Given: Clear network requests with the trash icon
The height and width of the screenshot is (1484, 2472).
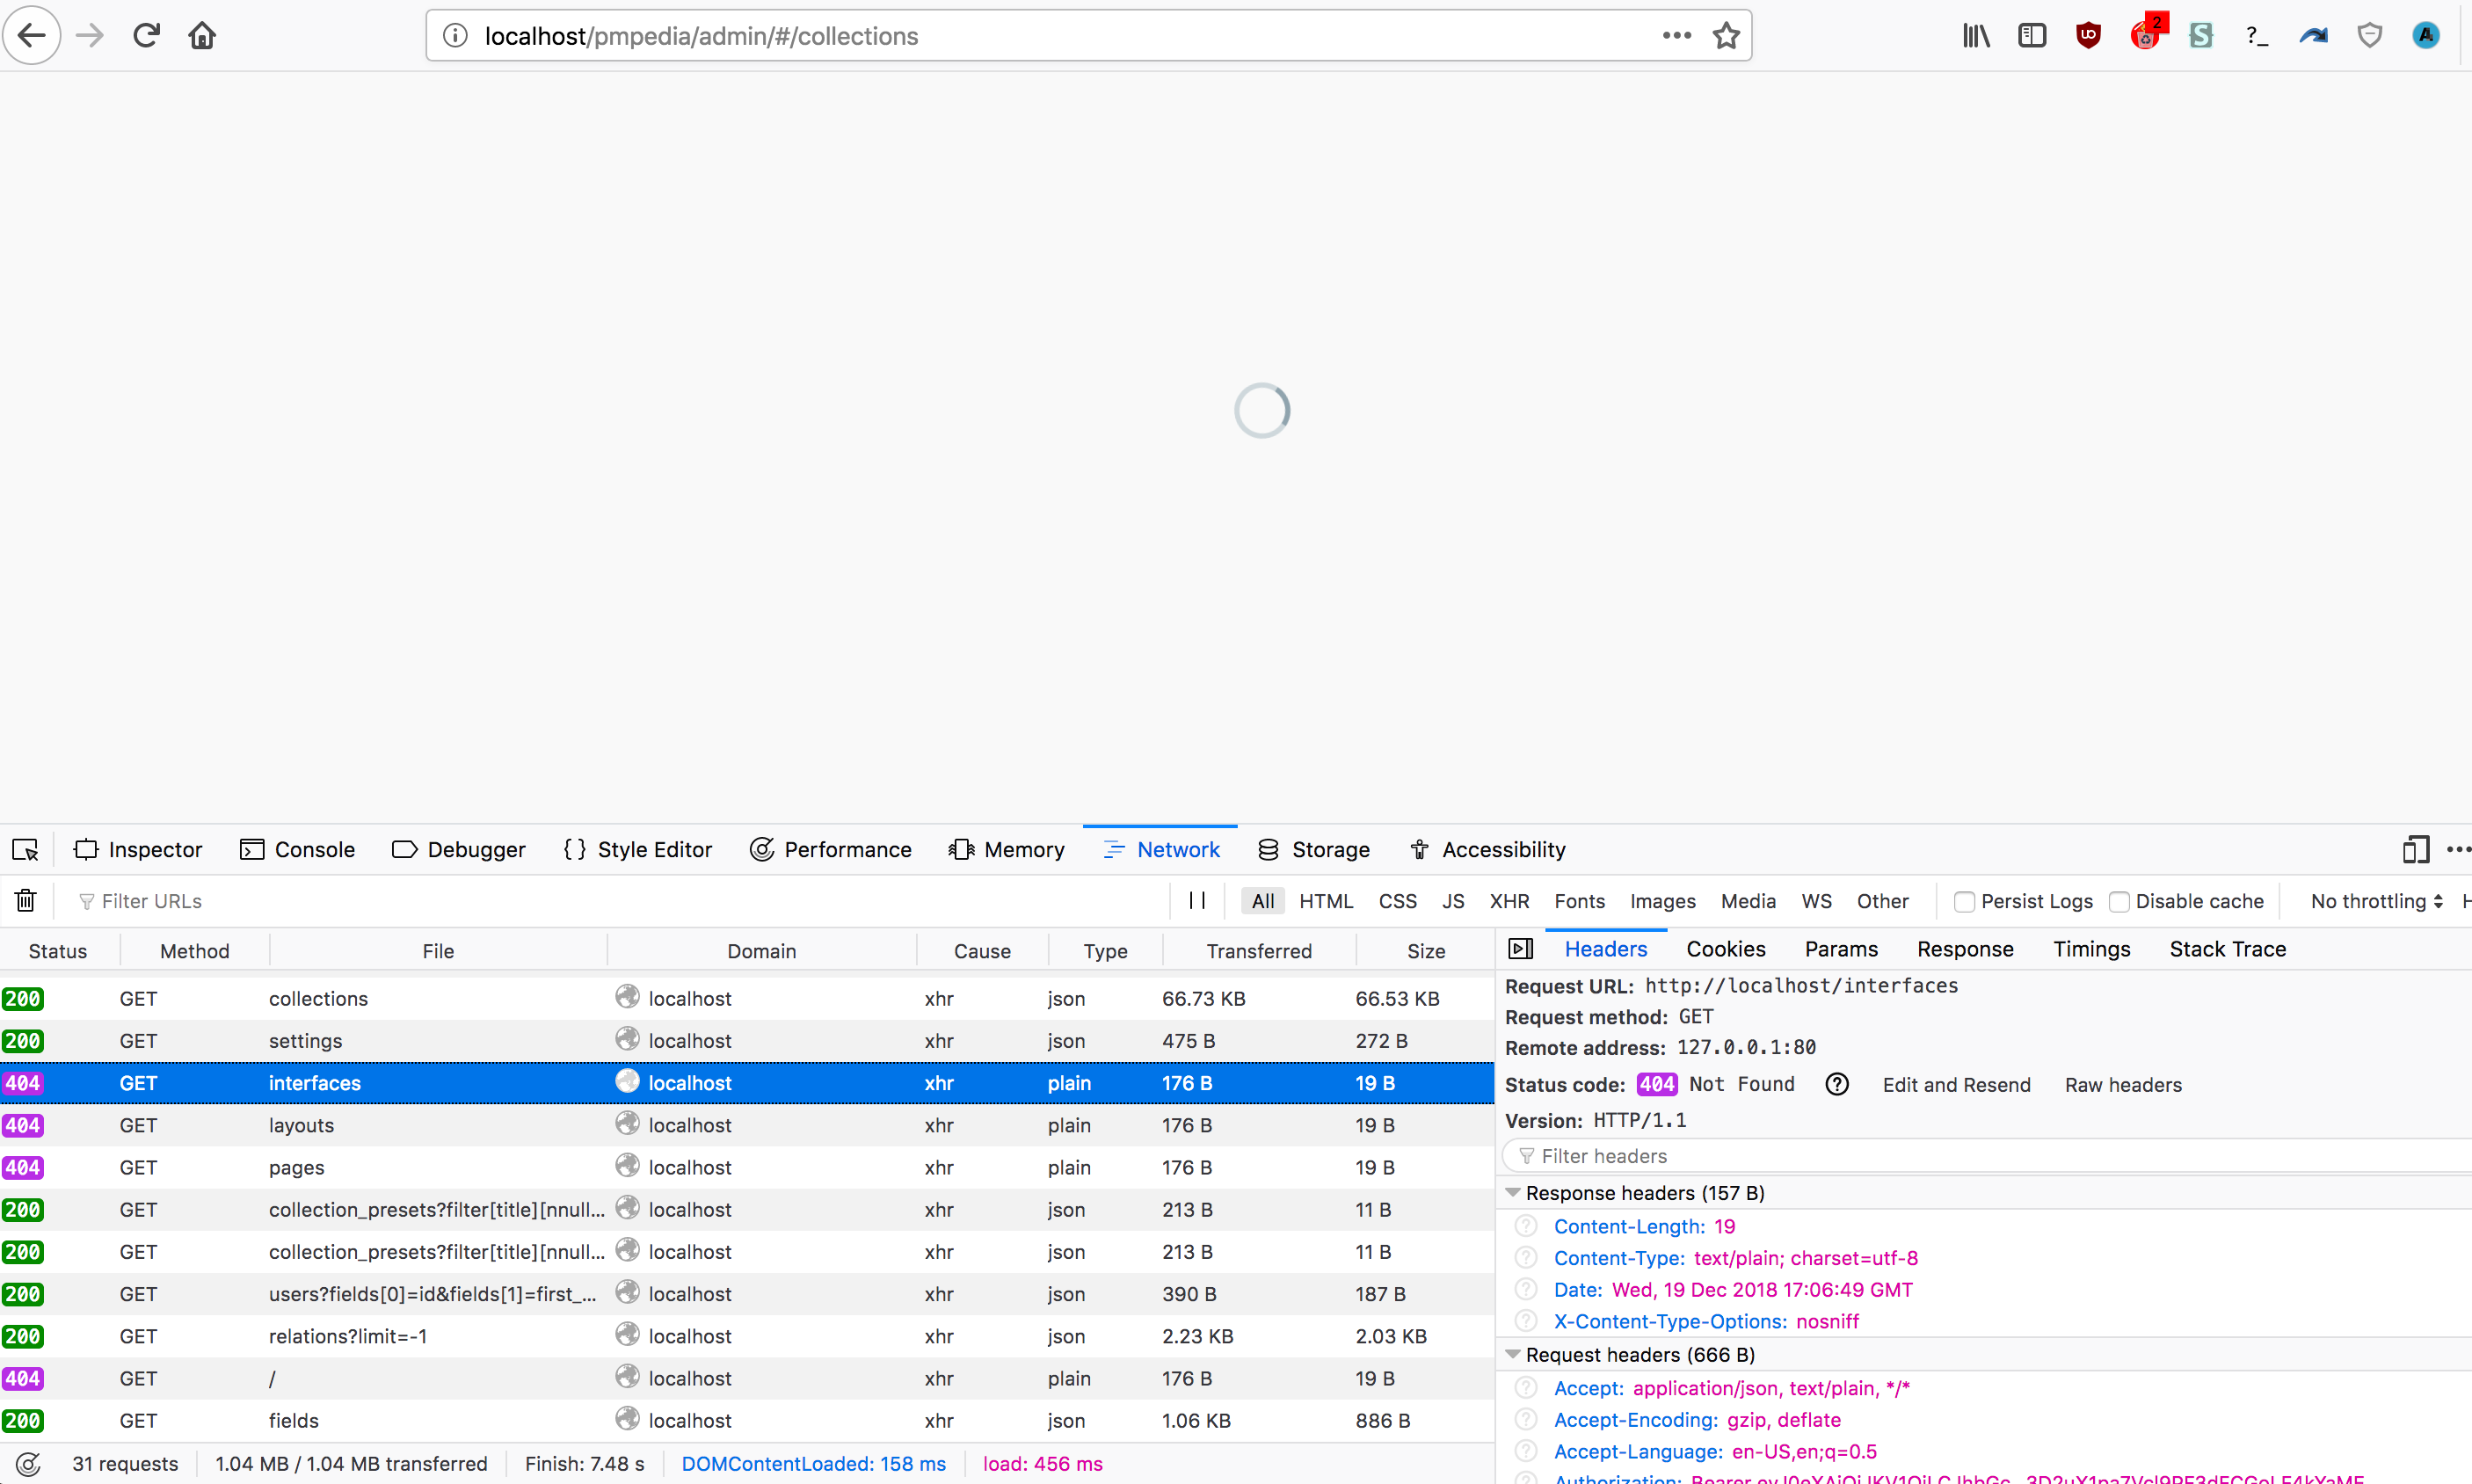Looking at the screenshot, I should tap(25, 900).
